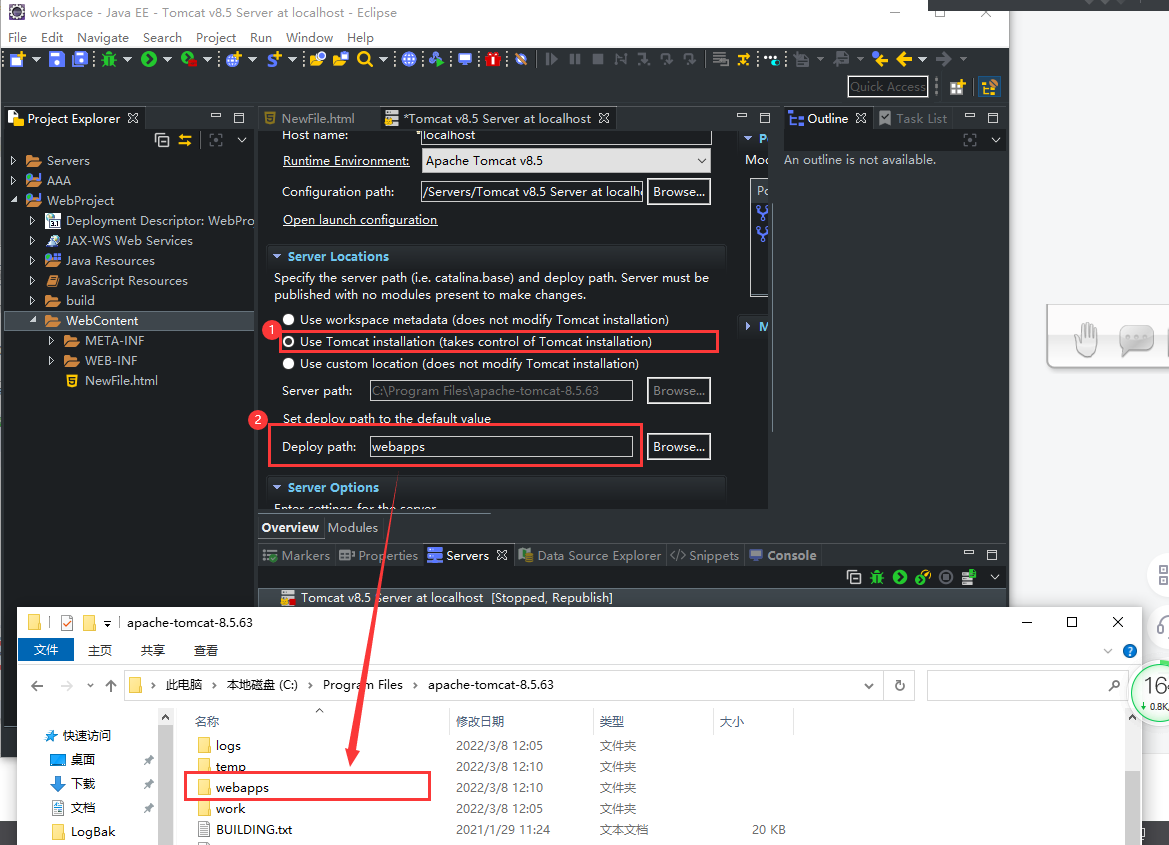Collapse the Server Locations section
1169x845 pixels.
tap(277, 256)
